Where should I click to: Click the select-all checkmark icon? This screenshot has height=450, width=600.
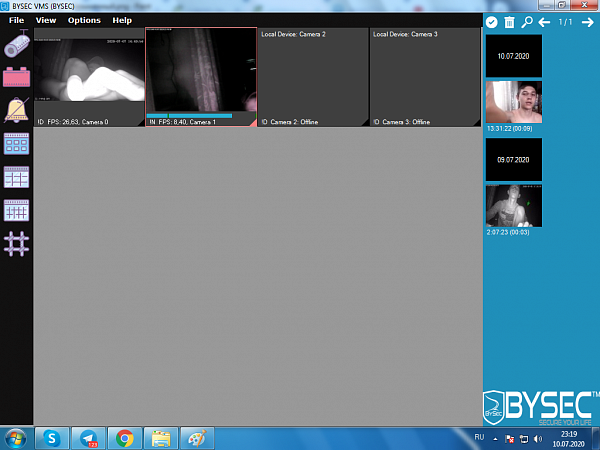tap(491, 22)
